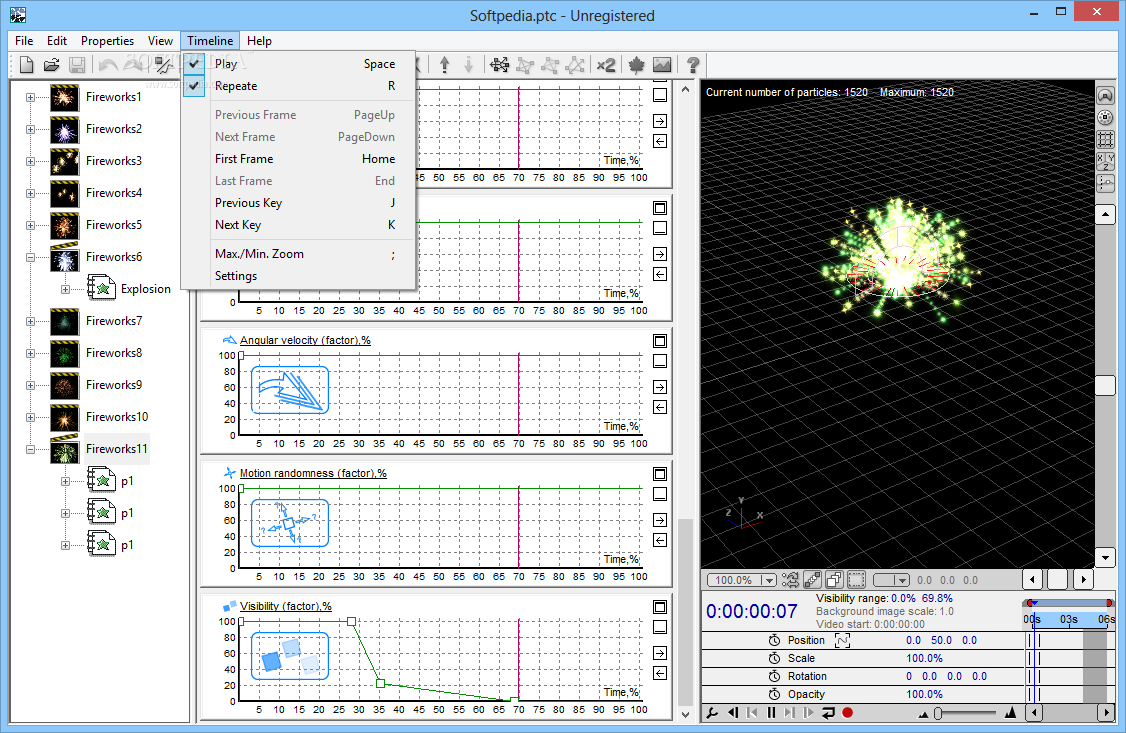1126x733 pixels.
Task: Click the Position stopwatch icon
Action: [x=774, y=640]
